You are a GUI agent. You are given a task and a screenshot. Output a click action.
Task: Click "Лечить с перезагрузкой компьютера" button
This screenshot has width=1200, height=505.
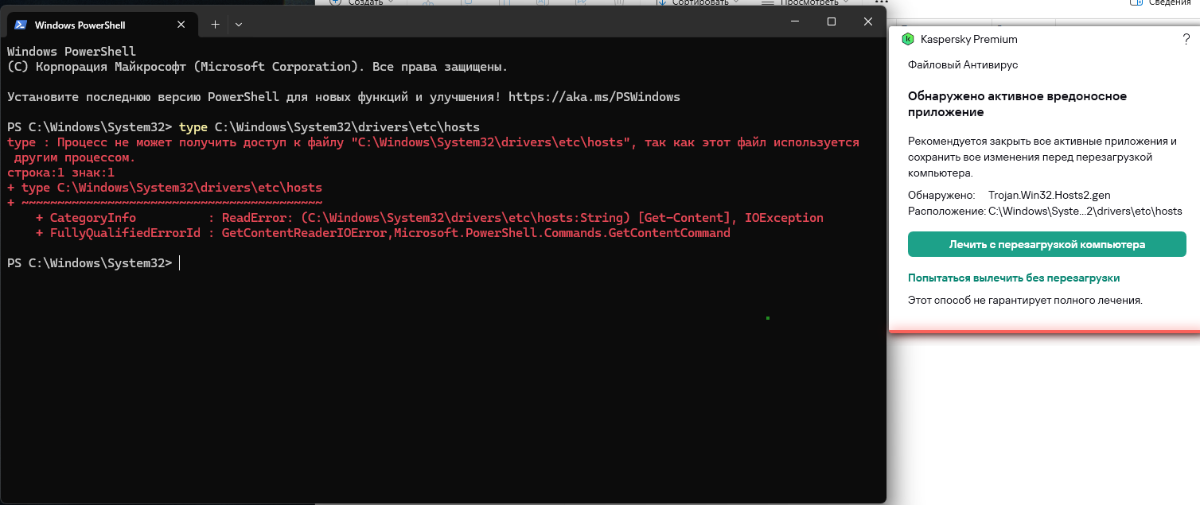pyautogui.click(x=1046, y=244)
